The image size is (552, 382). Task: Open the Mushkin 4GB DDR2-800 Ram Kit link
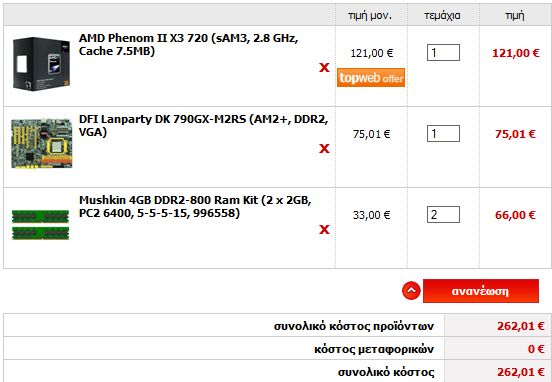(x=195, y=207)
